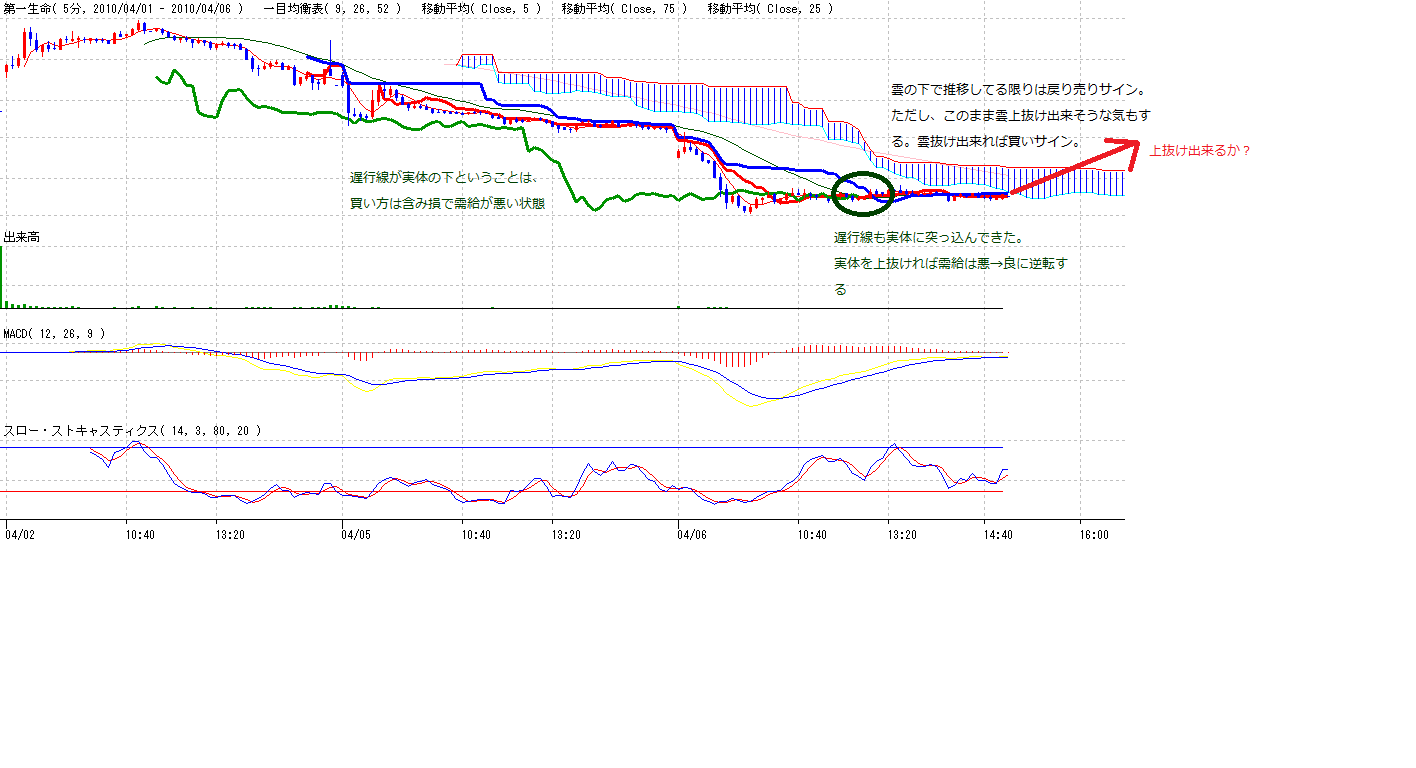Click the 04/02 date on time axis

[x=19, y=535]
